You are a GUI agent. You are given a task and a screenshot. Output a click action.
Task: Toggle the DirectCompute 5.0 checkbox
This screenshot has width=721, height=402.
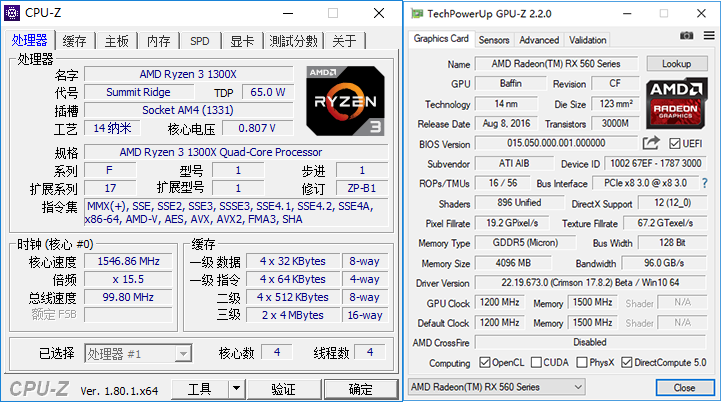(626, 362)
